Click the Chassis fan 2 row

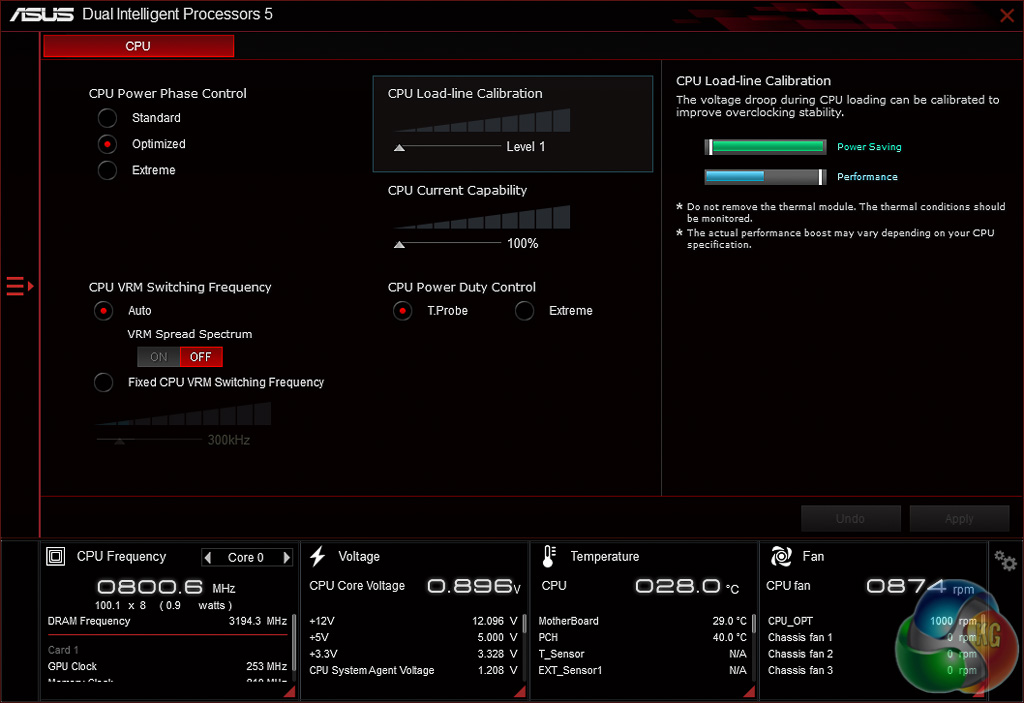872,654
